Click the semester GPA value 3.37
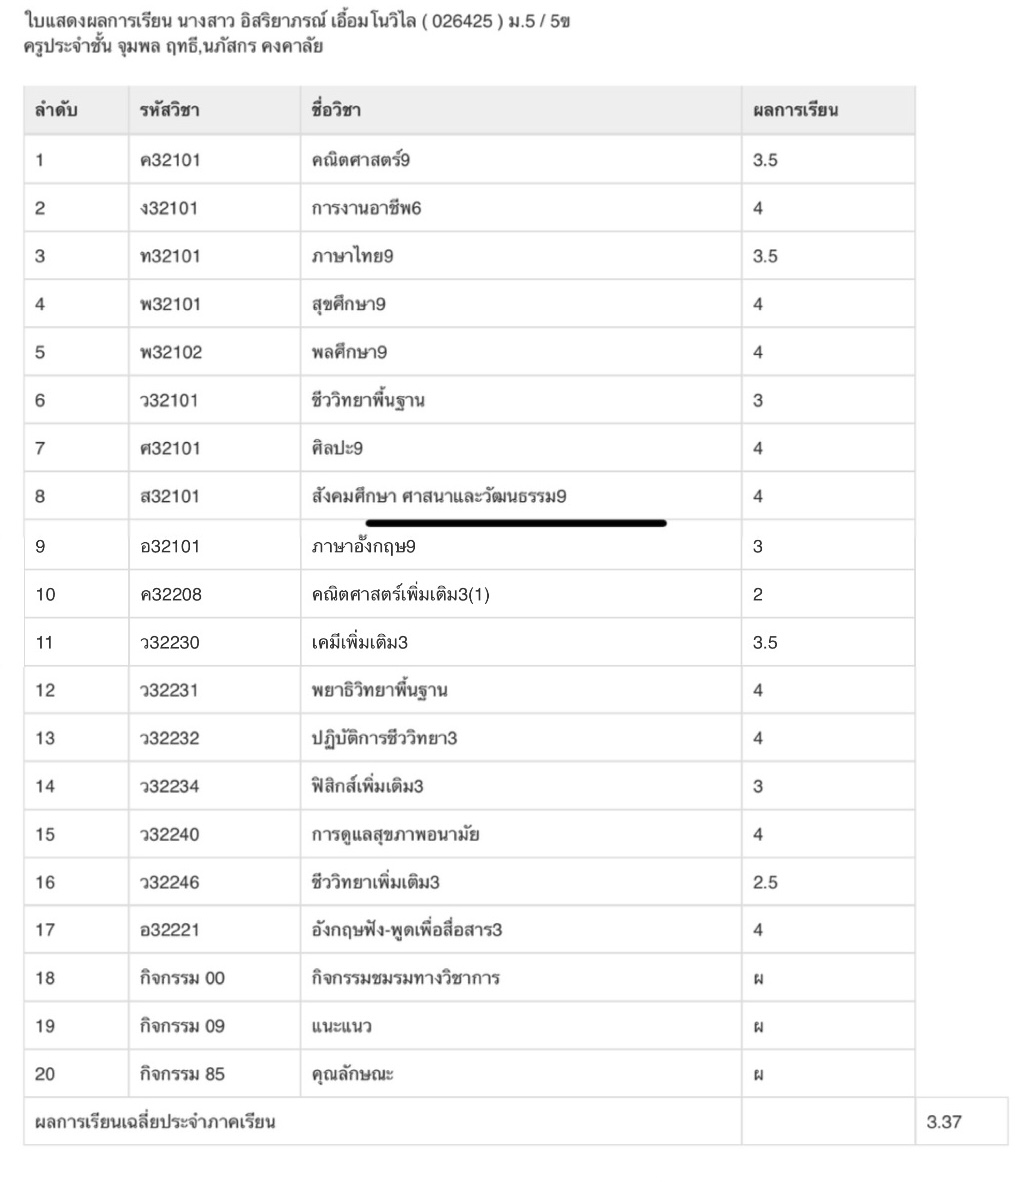The height and width of the screenshot is (1182, 1022). (x=943, y=1122)
